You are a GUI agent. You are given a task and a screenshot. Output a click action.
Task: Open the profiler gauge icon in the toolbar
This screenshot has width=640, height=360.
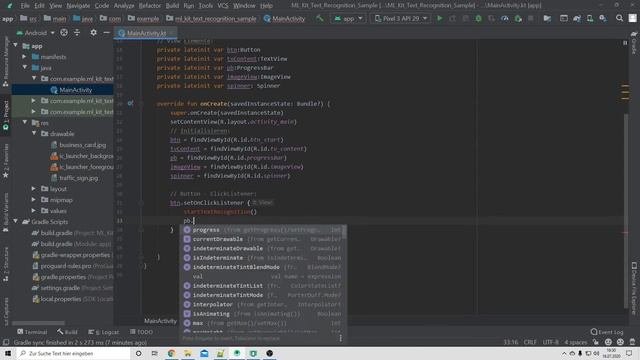(504, 18)
